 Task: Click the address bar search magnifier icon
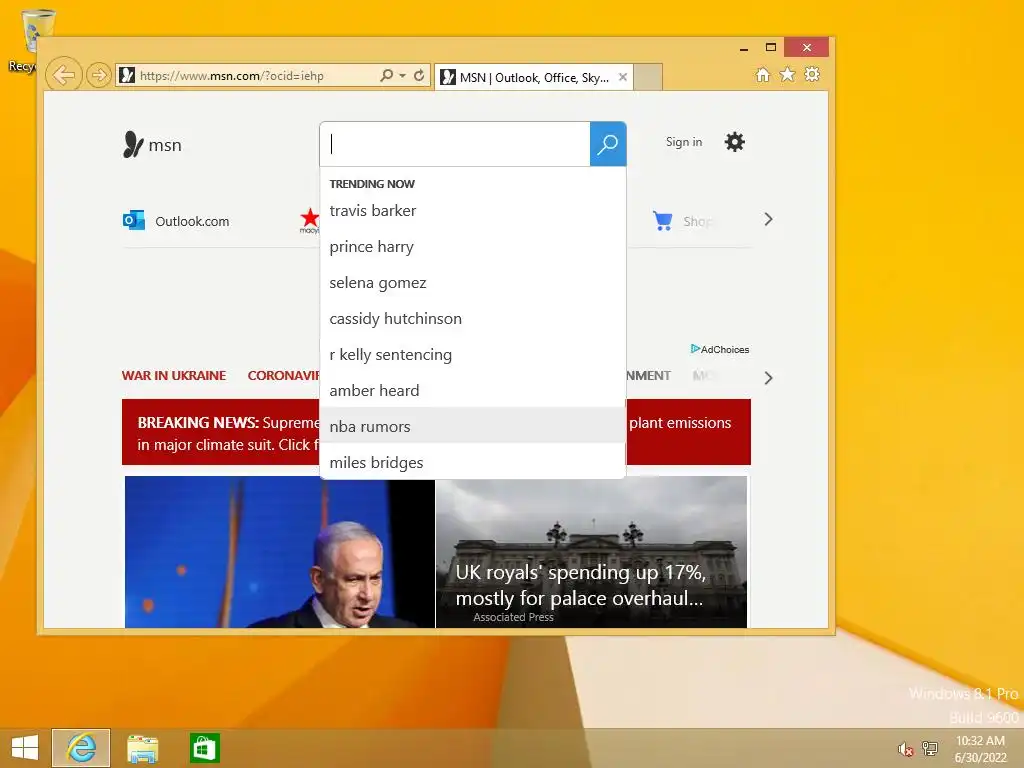386,75
